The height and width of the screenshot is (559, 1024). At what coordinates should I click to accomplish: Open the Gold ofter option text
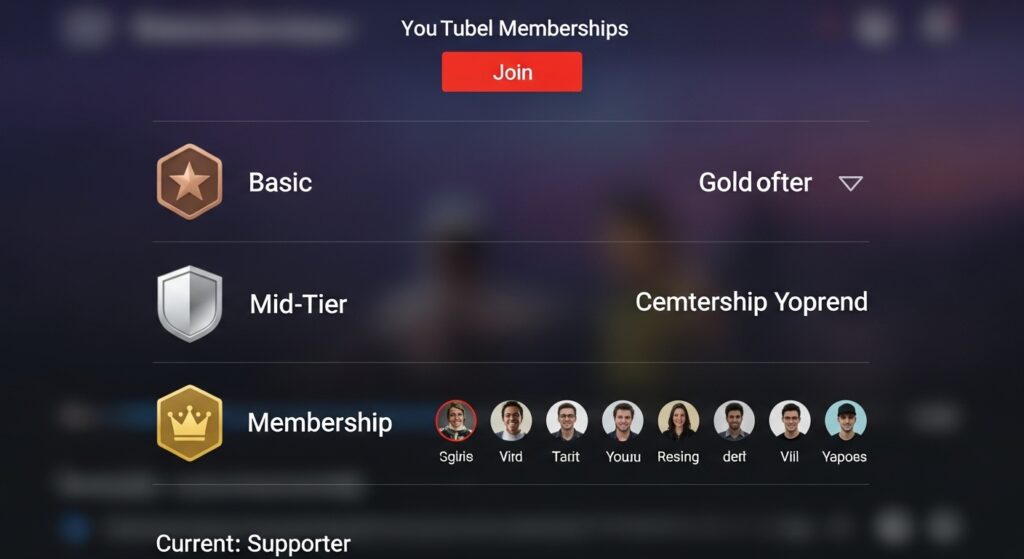coord(755,182)
